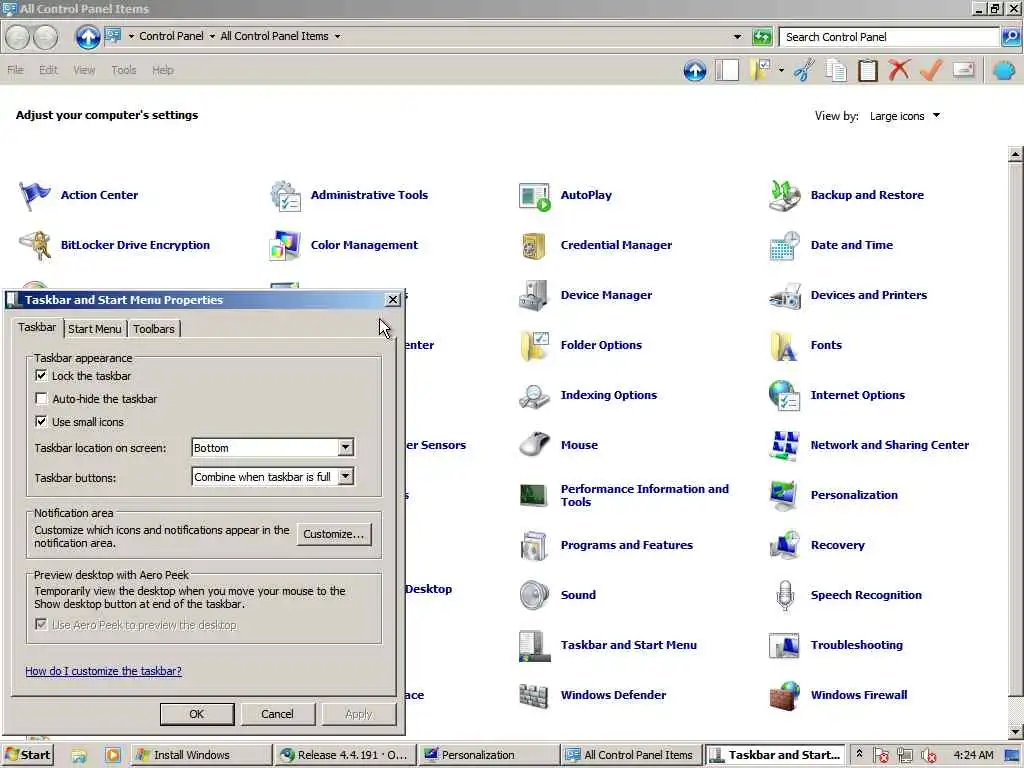Open Taskbar and Start Menu link
The image size is (1024, 768).
[x=629, y=645]
